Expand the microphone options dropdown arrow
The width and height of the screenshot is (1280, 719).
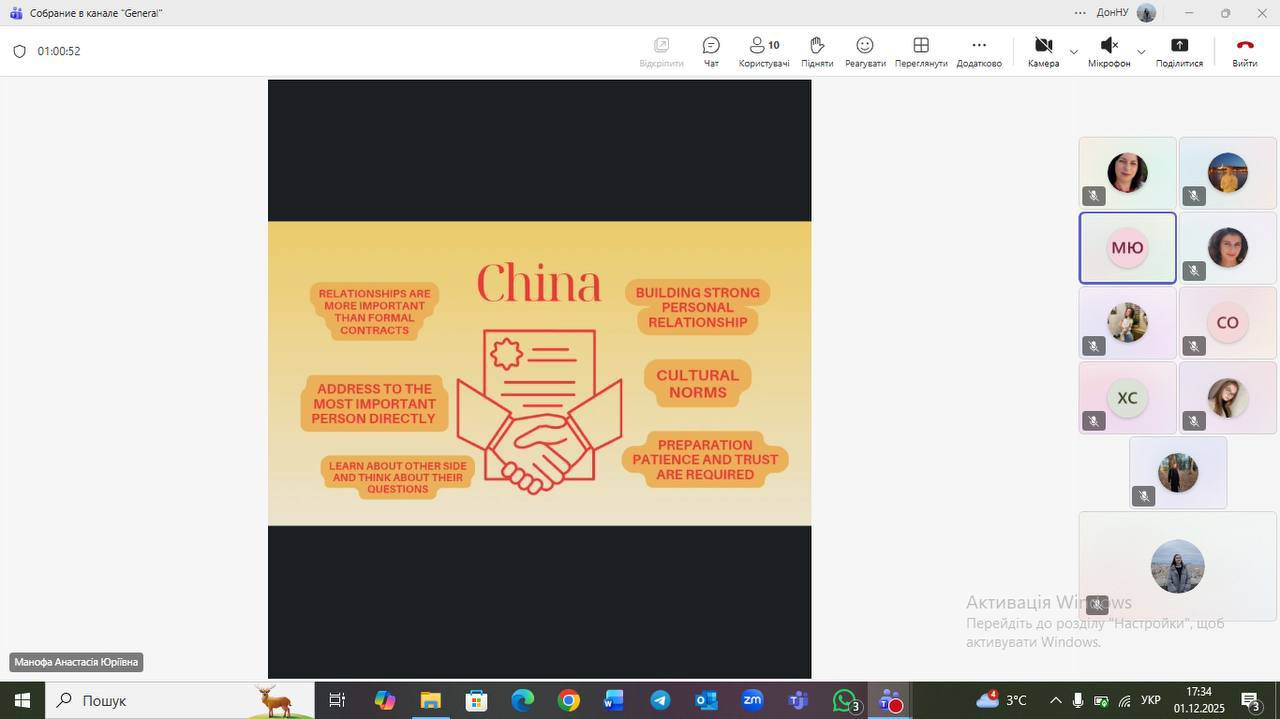coord(1141,52)
